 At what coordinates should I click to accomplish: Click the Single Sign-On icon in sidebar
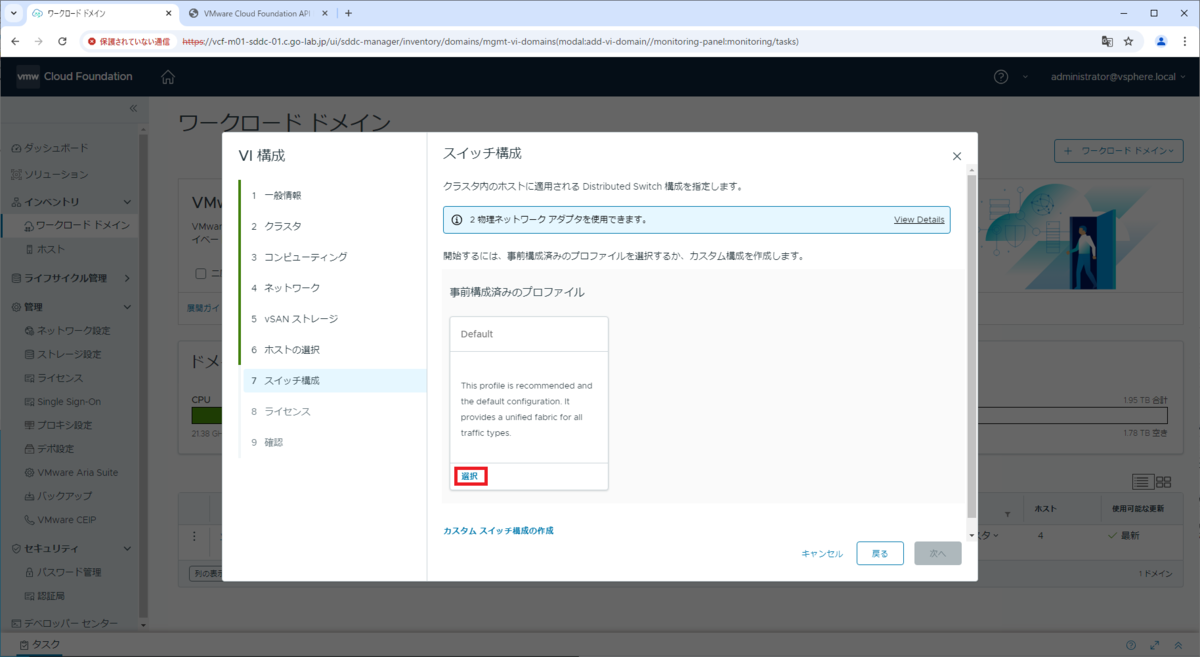tap(29, 401)
